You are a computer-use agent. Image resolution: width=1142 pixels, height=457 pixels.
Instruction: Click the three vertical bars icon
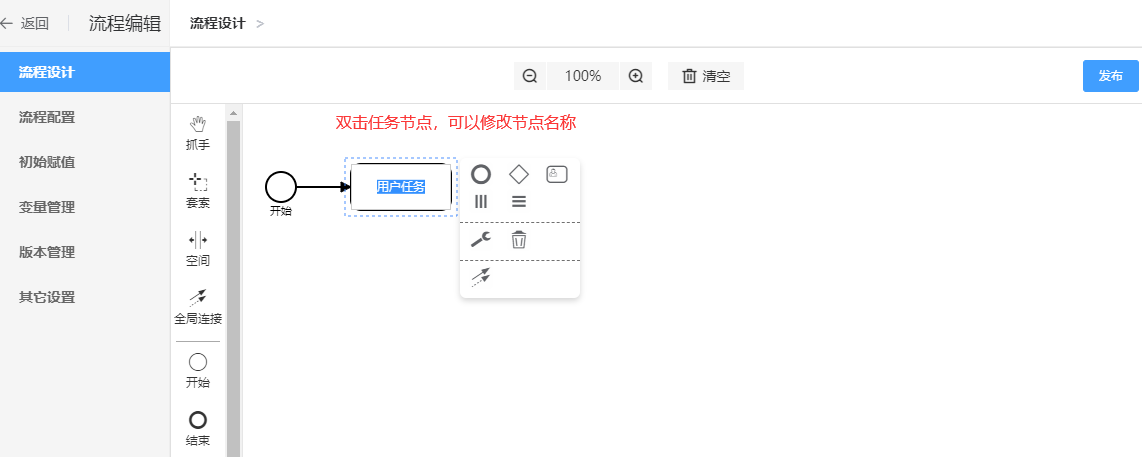tap(481, 201)
